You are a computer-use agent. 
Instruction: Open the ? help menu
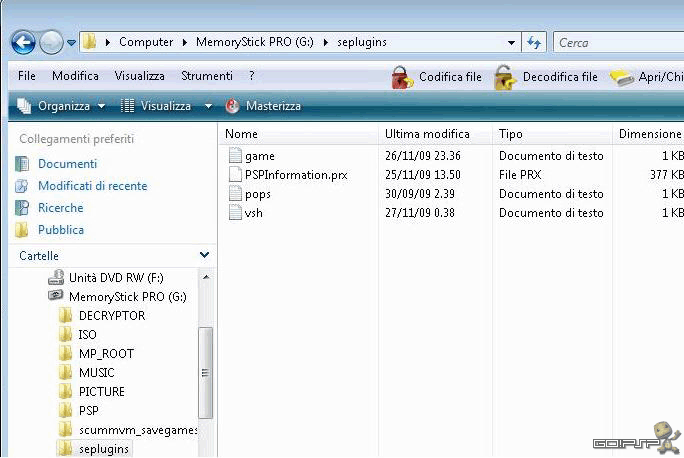click(x=252, y=76)
